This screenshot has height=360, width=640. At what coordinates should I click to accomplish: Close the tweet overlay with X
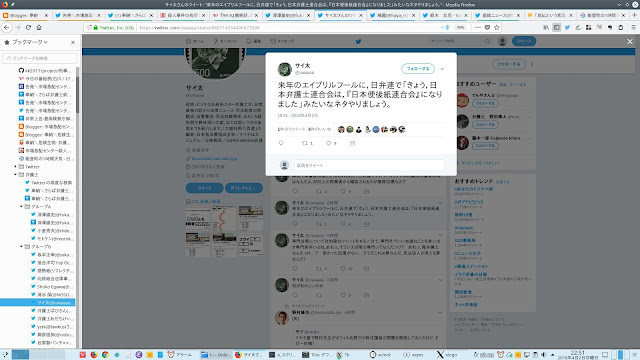pyautogui.click(x=630, y=42)
